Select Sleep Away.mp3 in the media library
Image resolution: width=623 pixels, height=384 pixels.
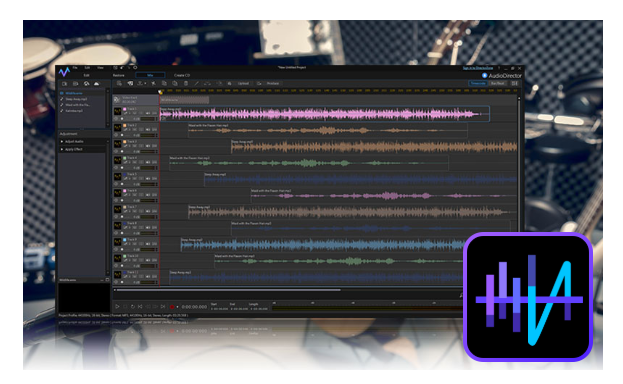(x=76, y=99)
